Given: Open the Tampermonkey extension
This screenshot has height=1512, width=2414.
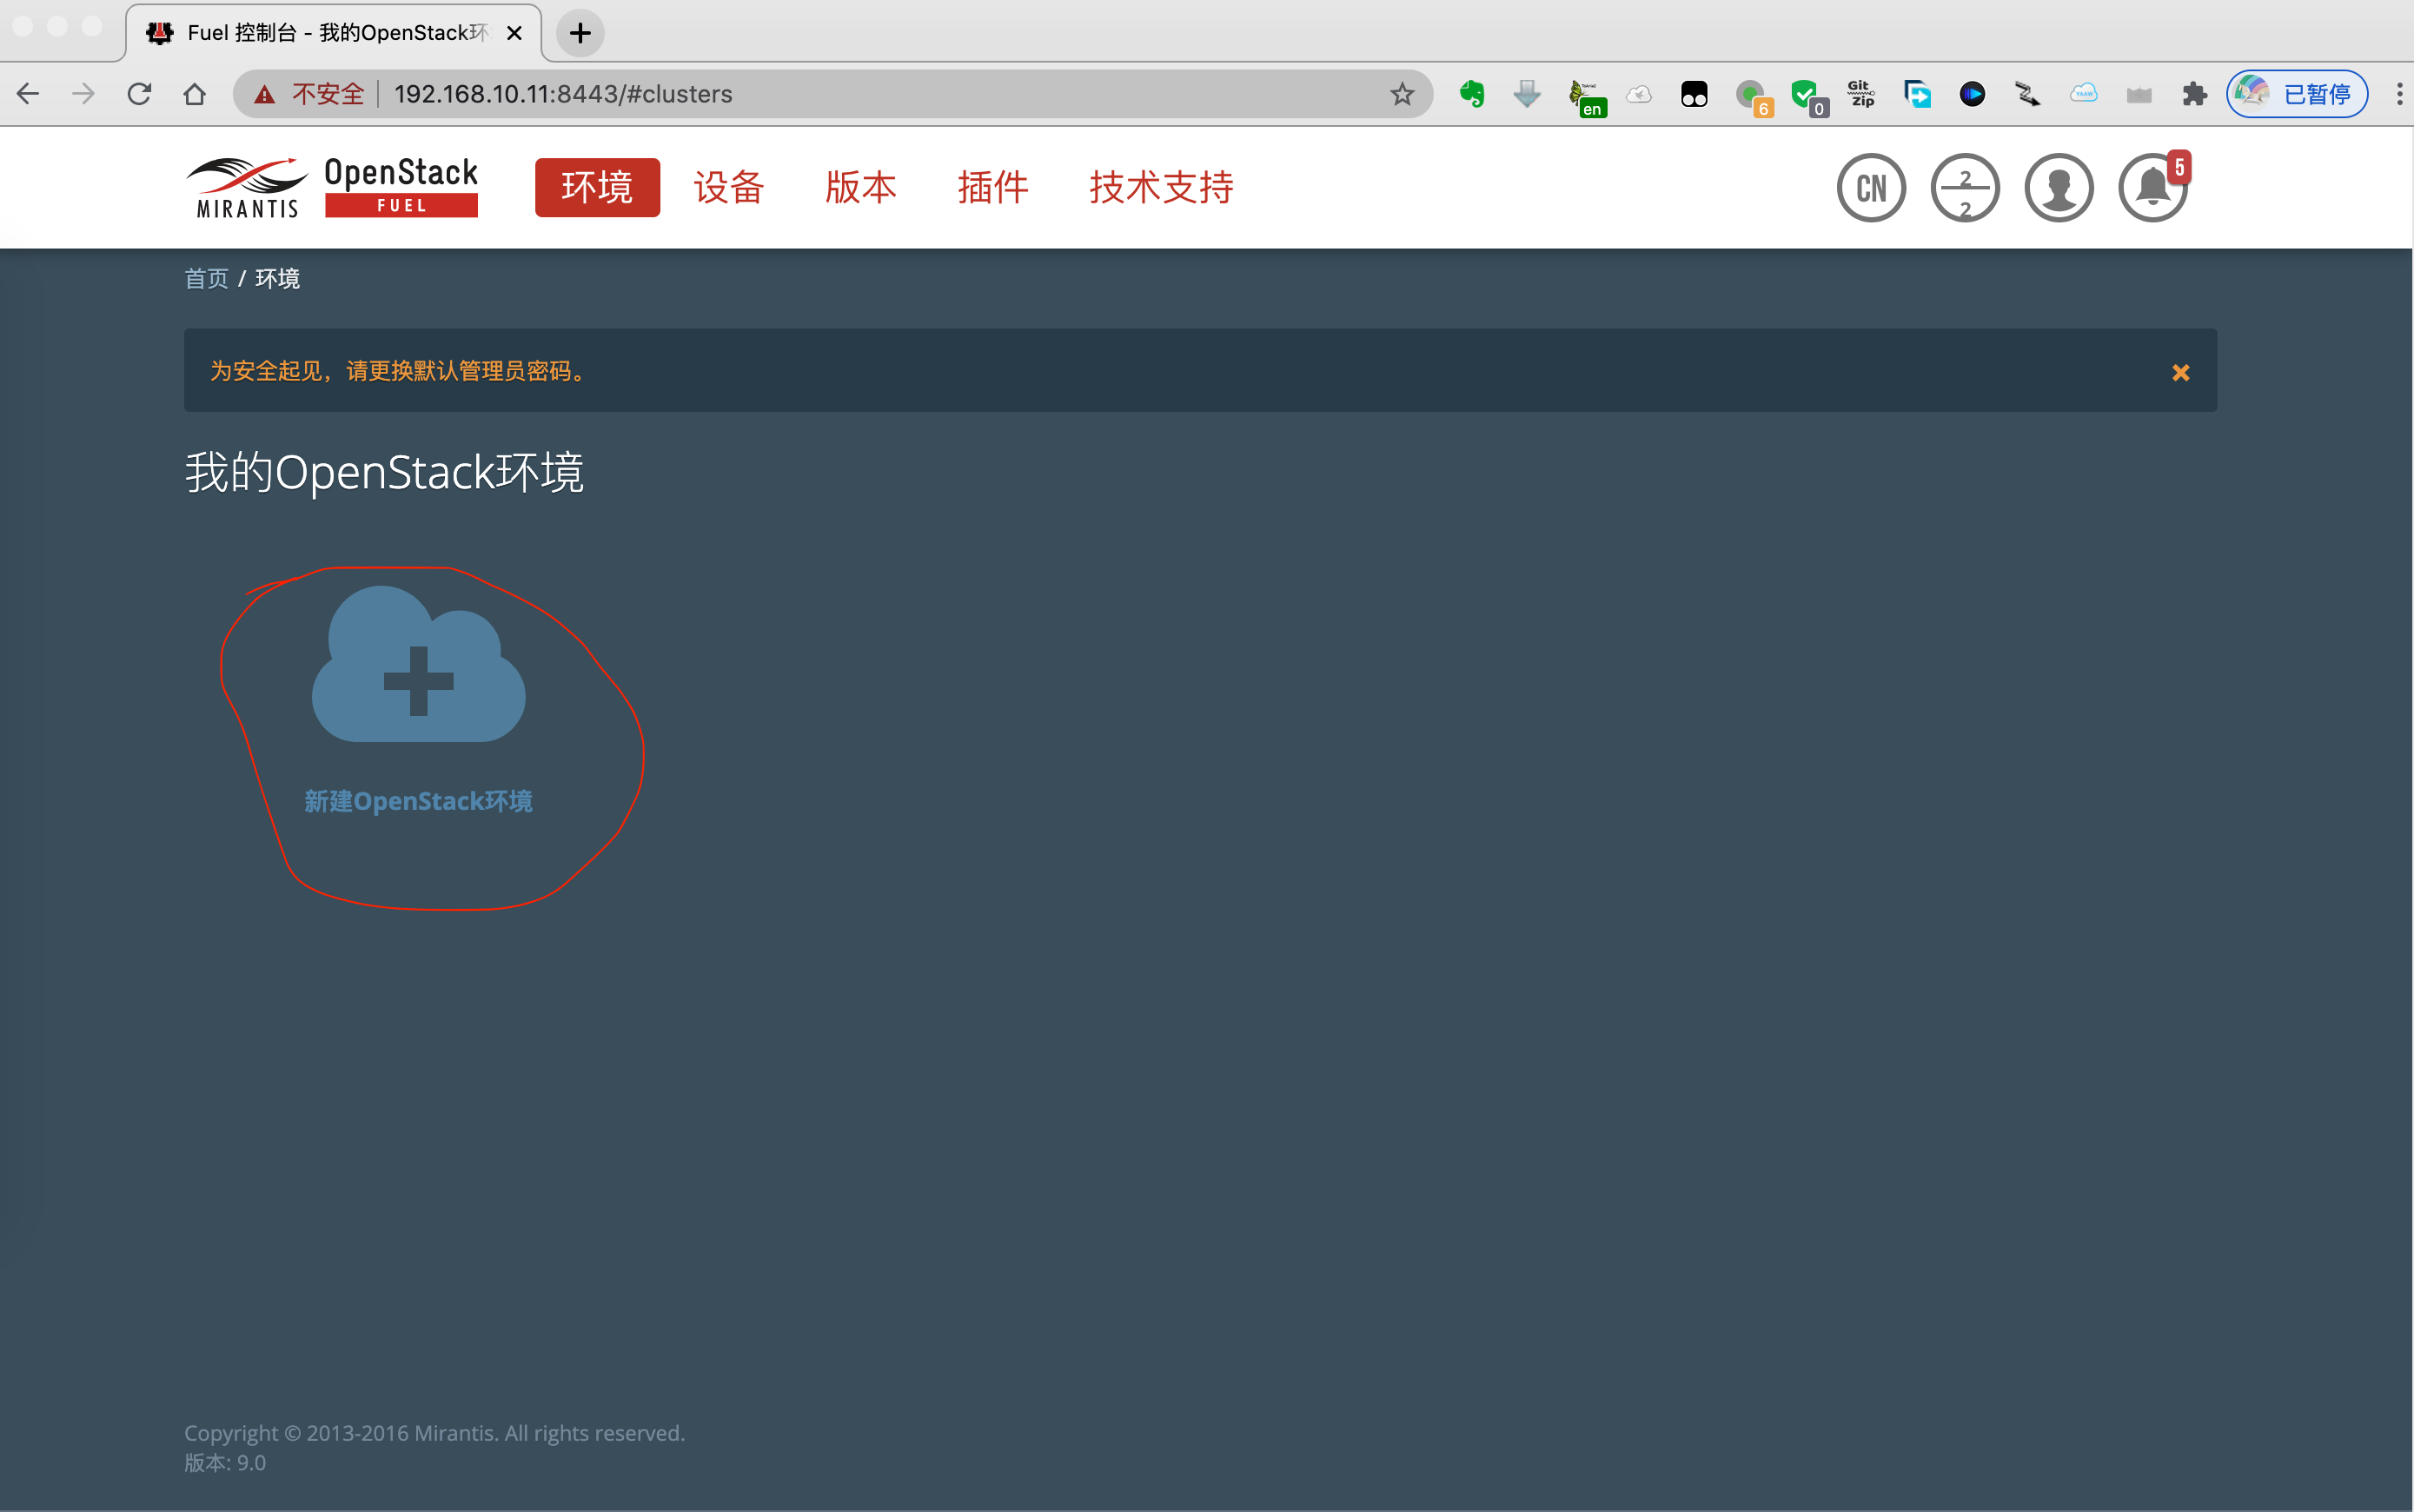Looking at the screenshot, I should [1694, 94].
